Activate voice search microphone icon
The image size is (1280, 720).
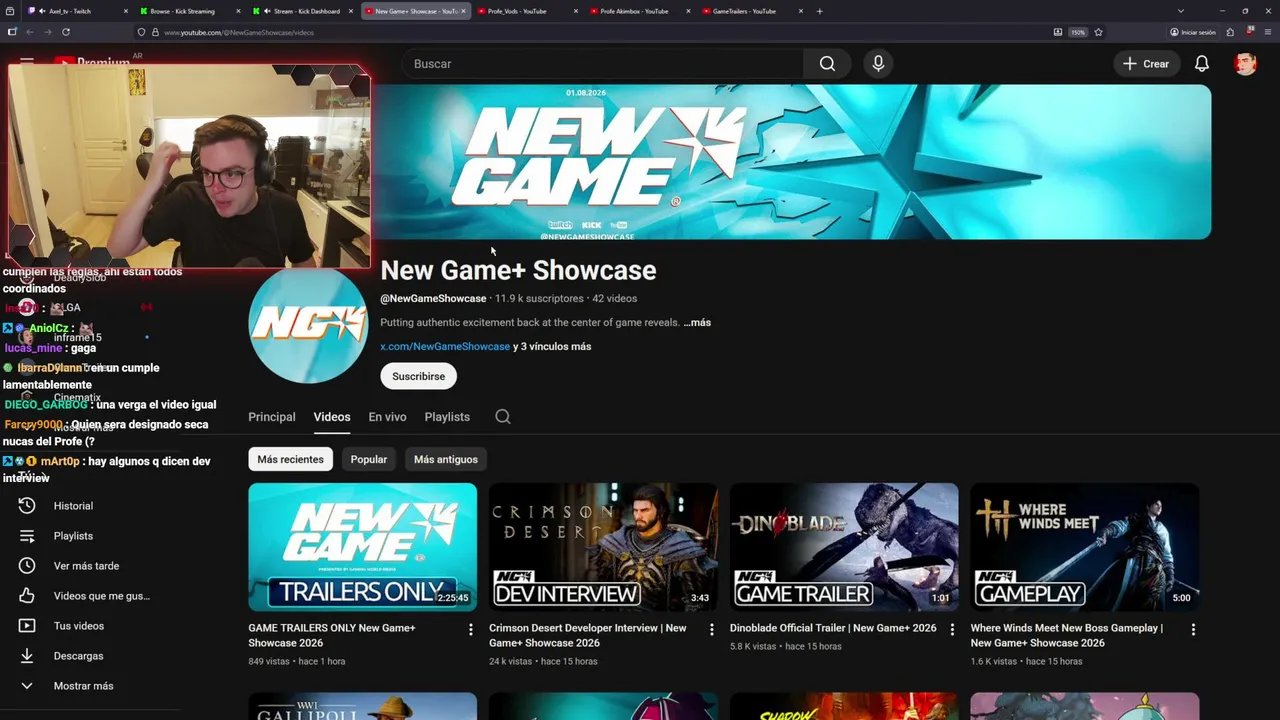tap(878, 64)
